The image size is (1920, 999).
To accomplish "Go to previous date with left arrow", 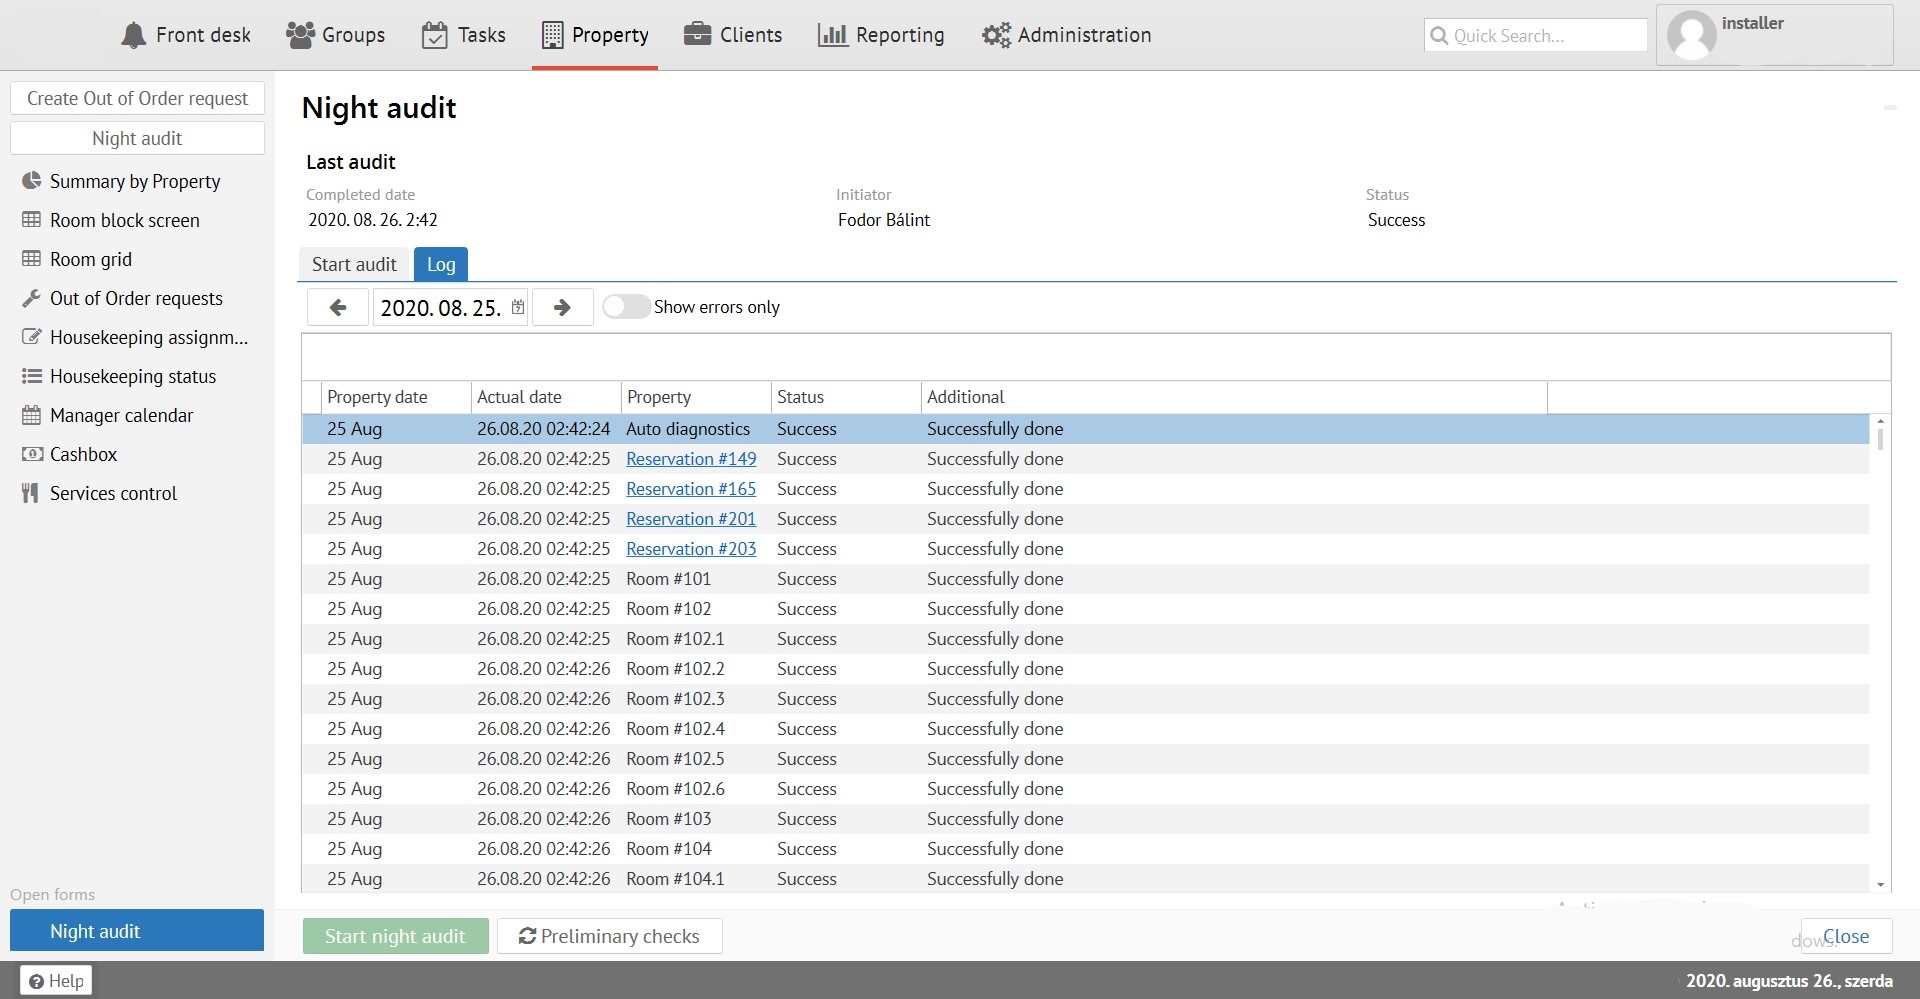I will pyautogui.click(x=338, y=307).
